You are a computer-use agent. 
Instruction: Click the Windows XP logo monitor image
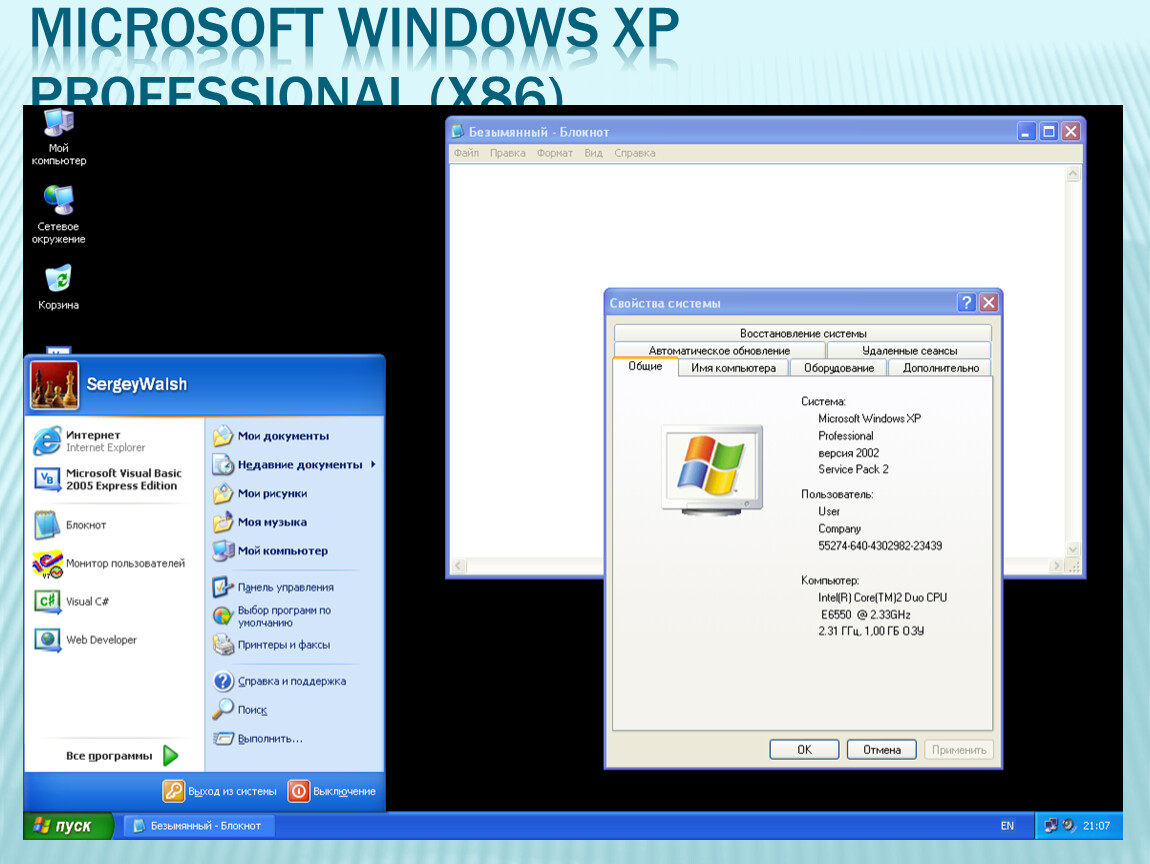tap(712, 469)
